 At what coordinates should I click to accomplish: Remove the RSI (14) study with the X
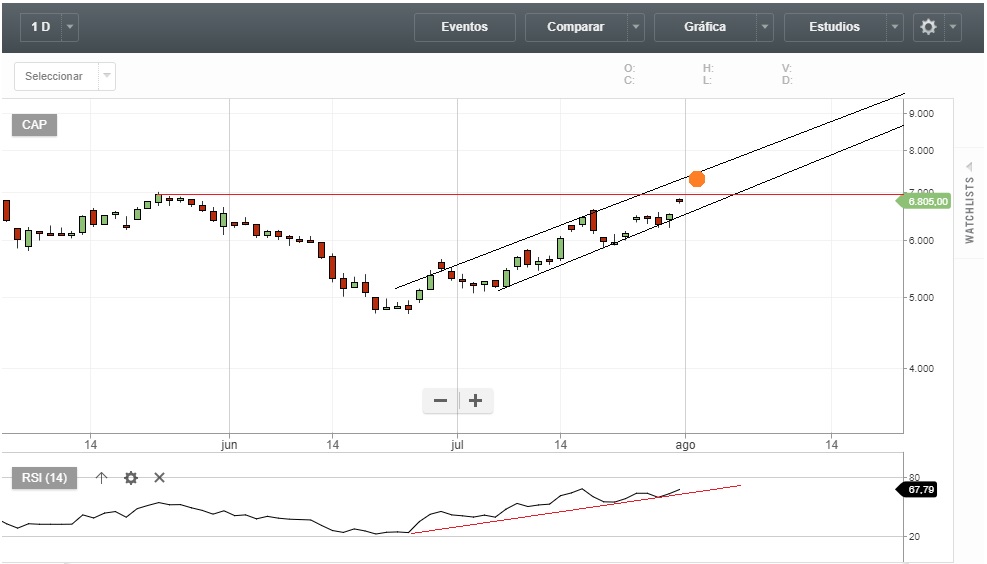coord(159,478)
